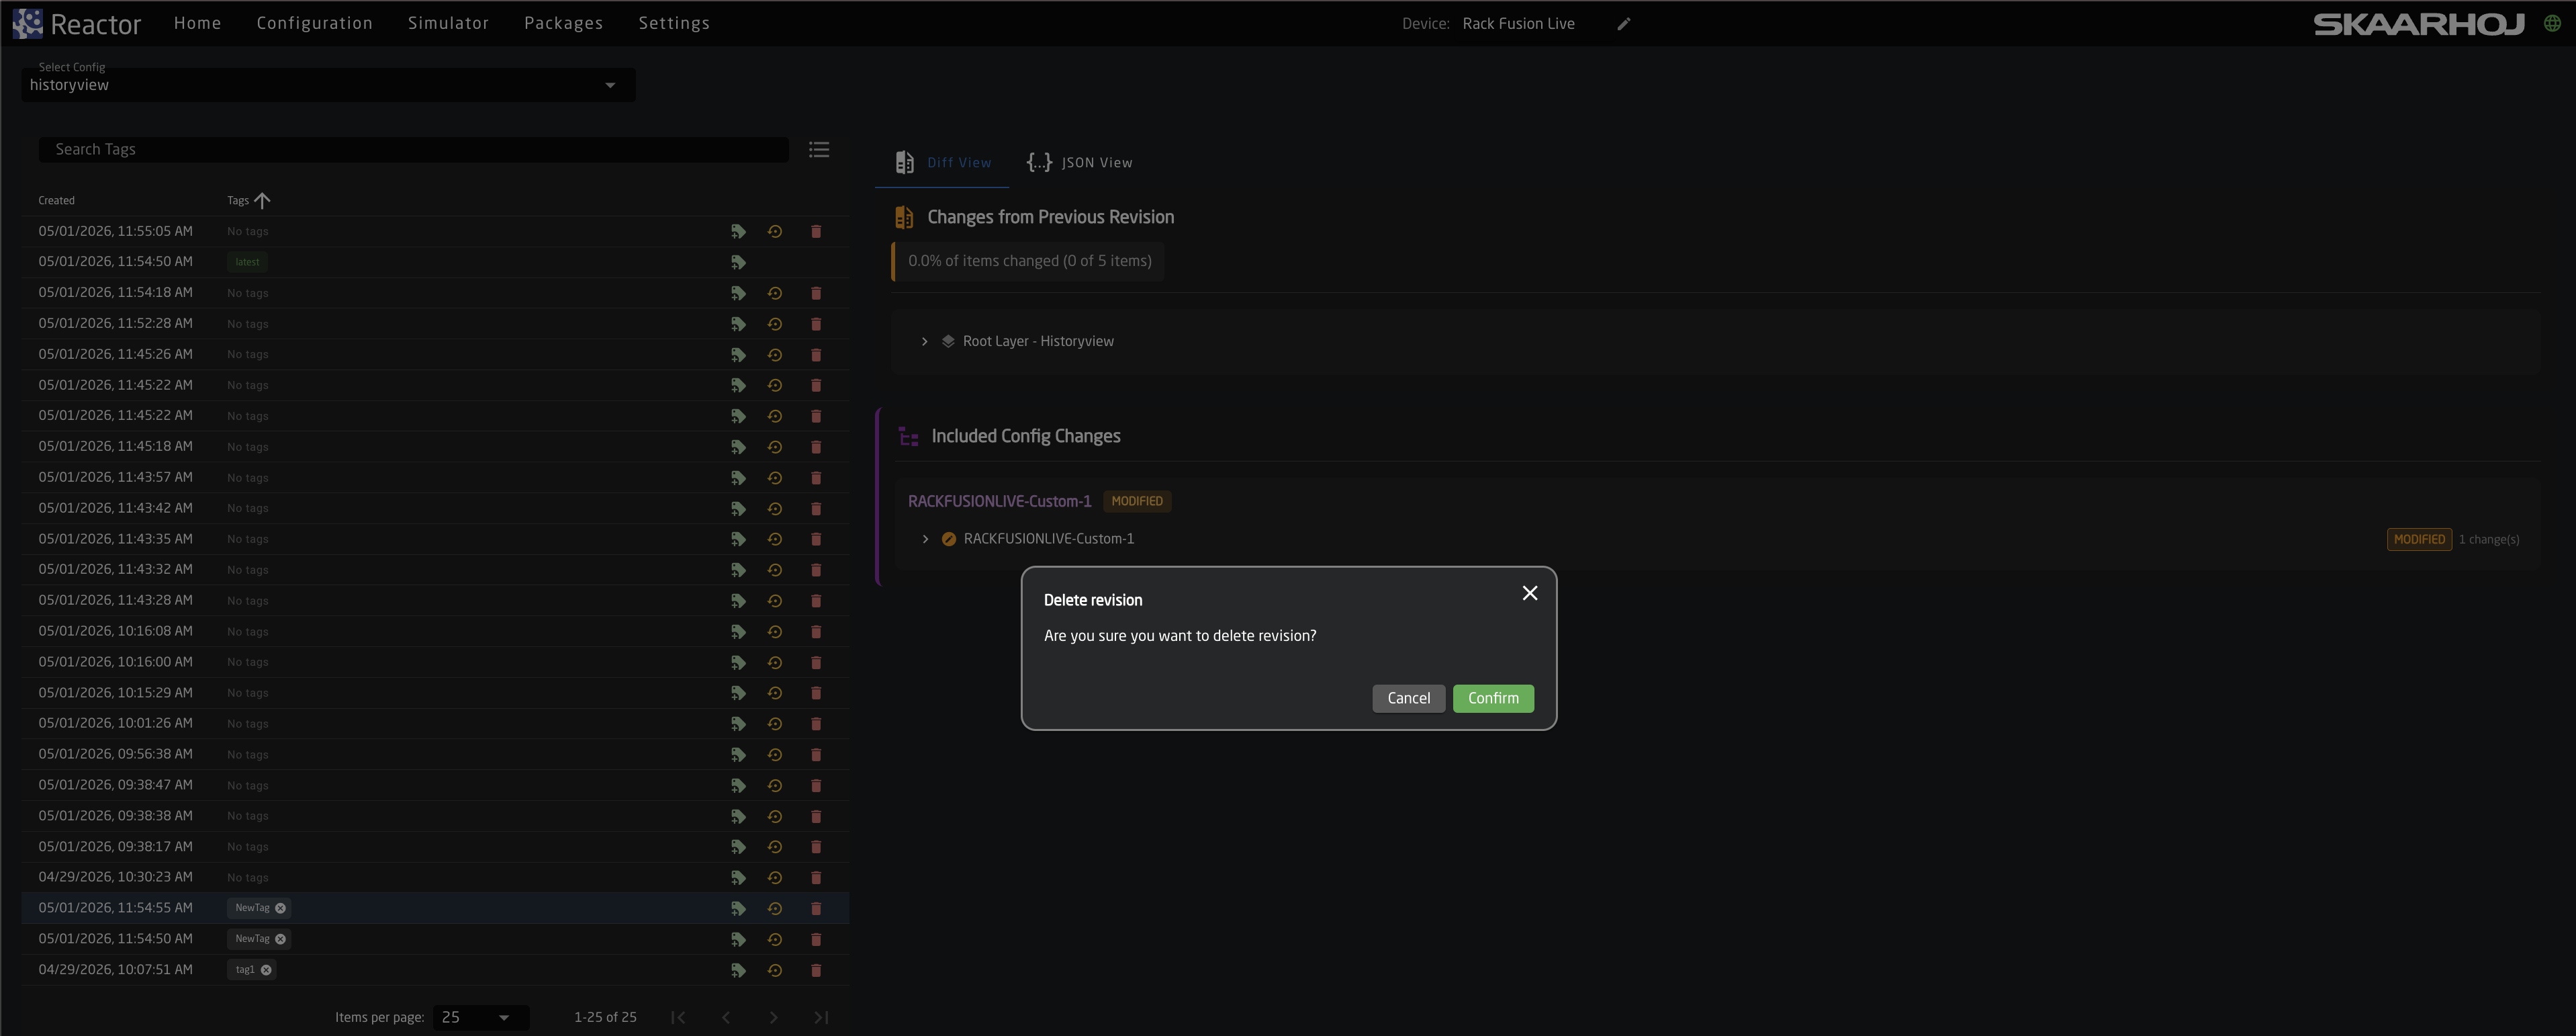Image resolution: width=2576 pixels, height=1036 pixels.
Task: Add tag to the 10:15:29 AM revision
Action: click(x=738, y=693)
